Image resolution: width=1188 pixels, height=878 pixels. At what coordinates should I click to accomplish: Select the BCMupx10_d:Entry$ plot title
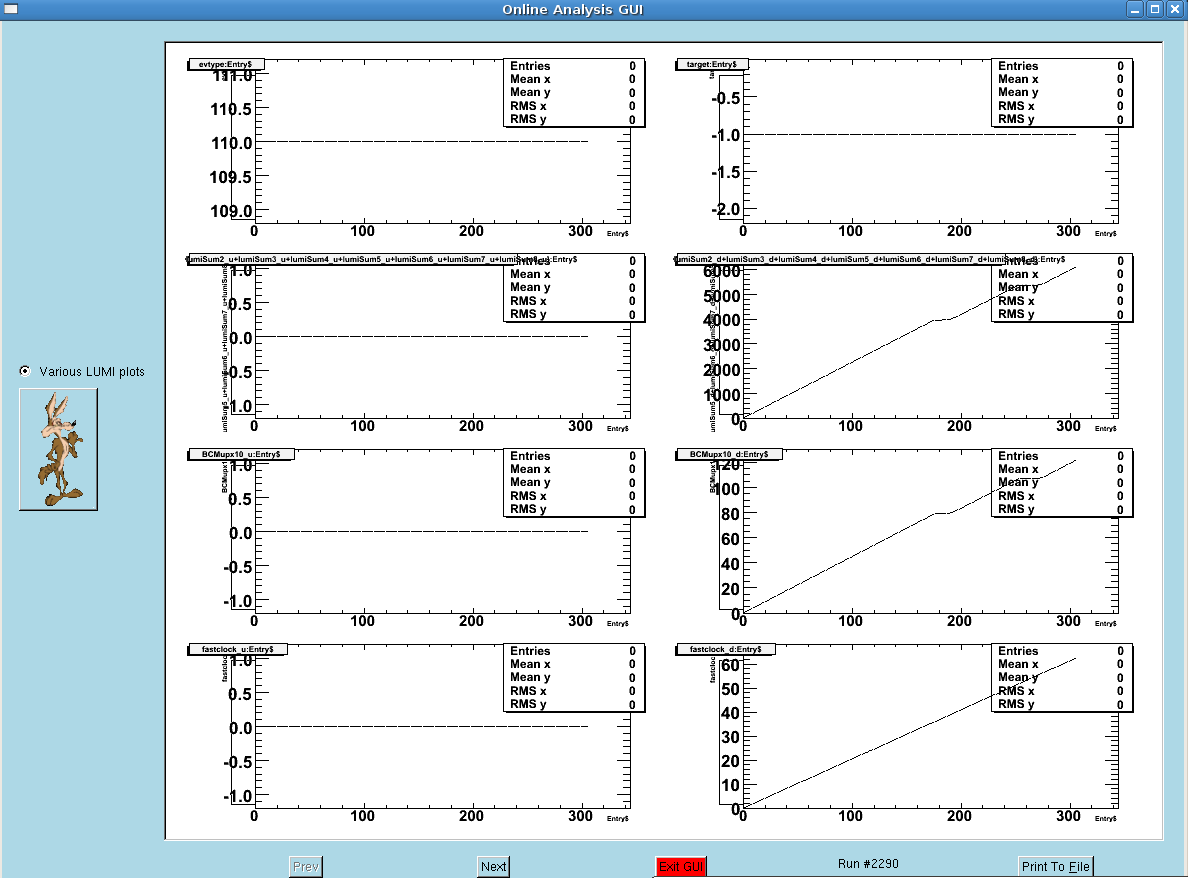pyautogui.click(x=729, y=455)
